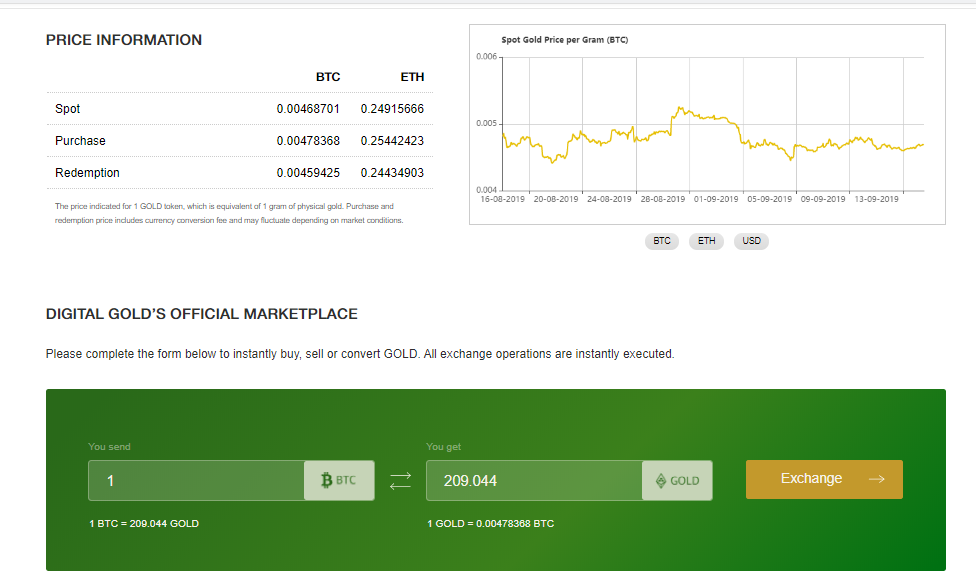Click the BTC column header
Viewport: 976px width, 582px height.
point(328,77)
